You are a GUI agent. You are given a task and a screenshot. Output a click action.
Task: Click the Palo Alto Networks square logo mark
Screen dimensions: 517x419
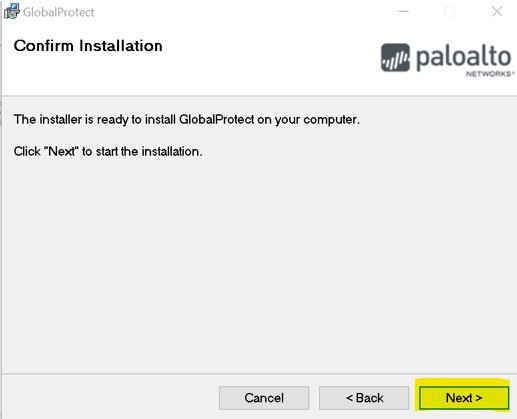tap(395, 57)
